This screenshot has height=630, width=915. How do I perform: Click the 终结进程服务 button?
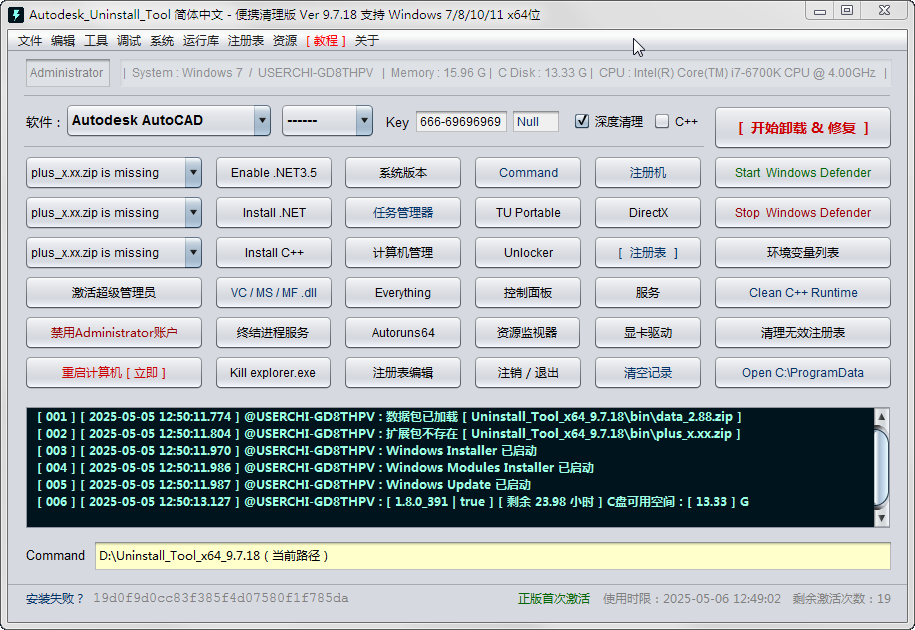[x=274, y=332]
